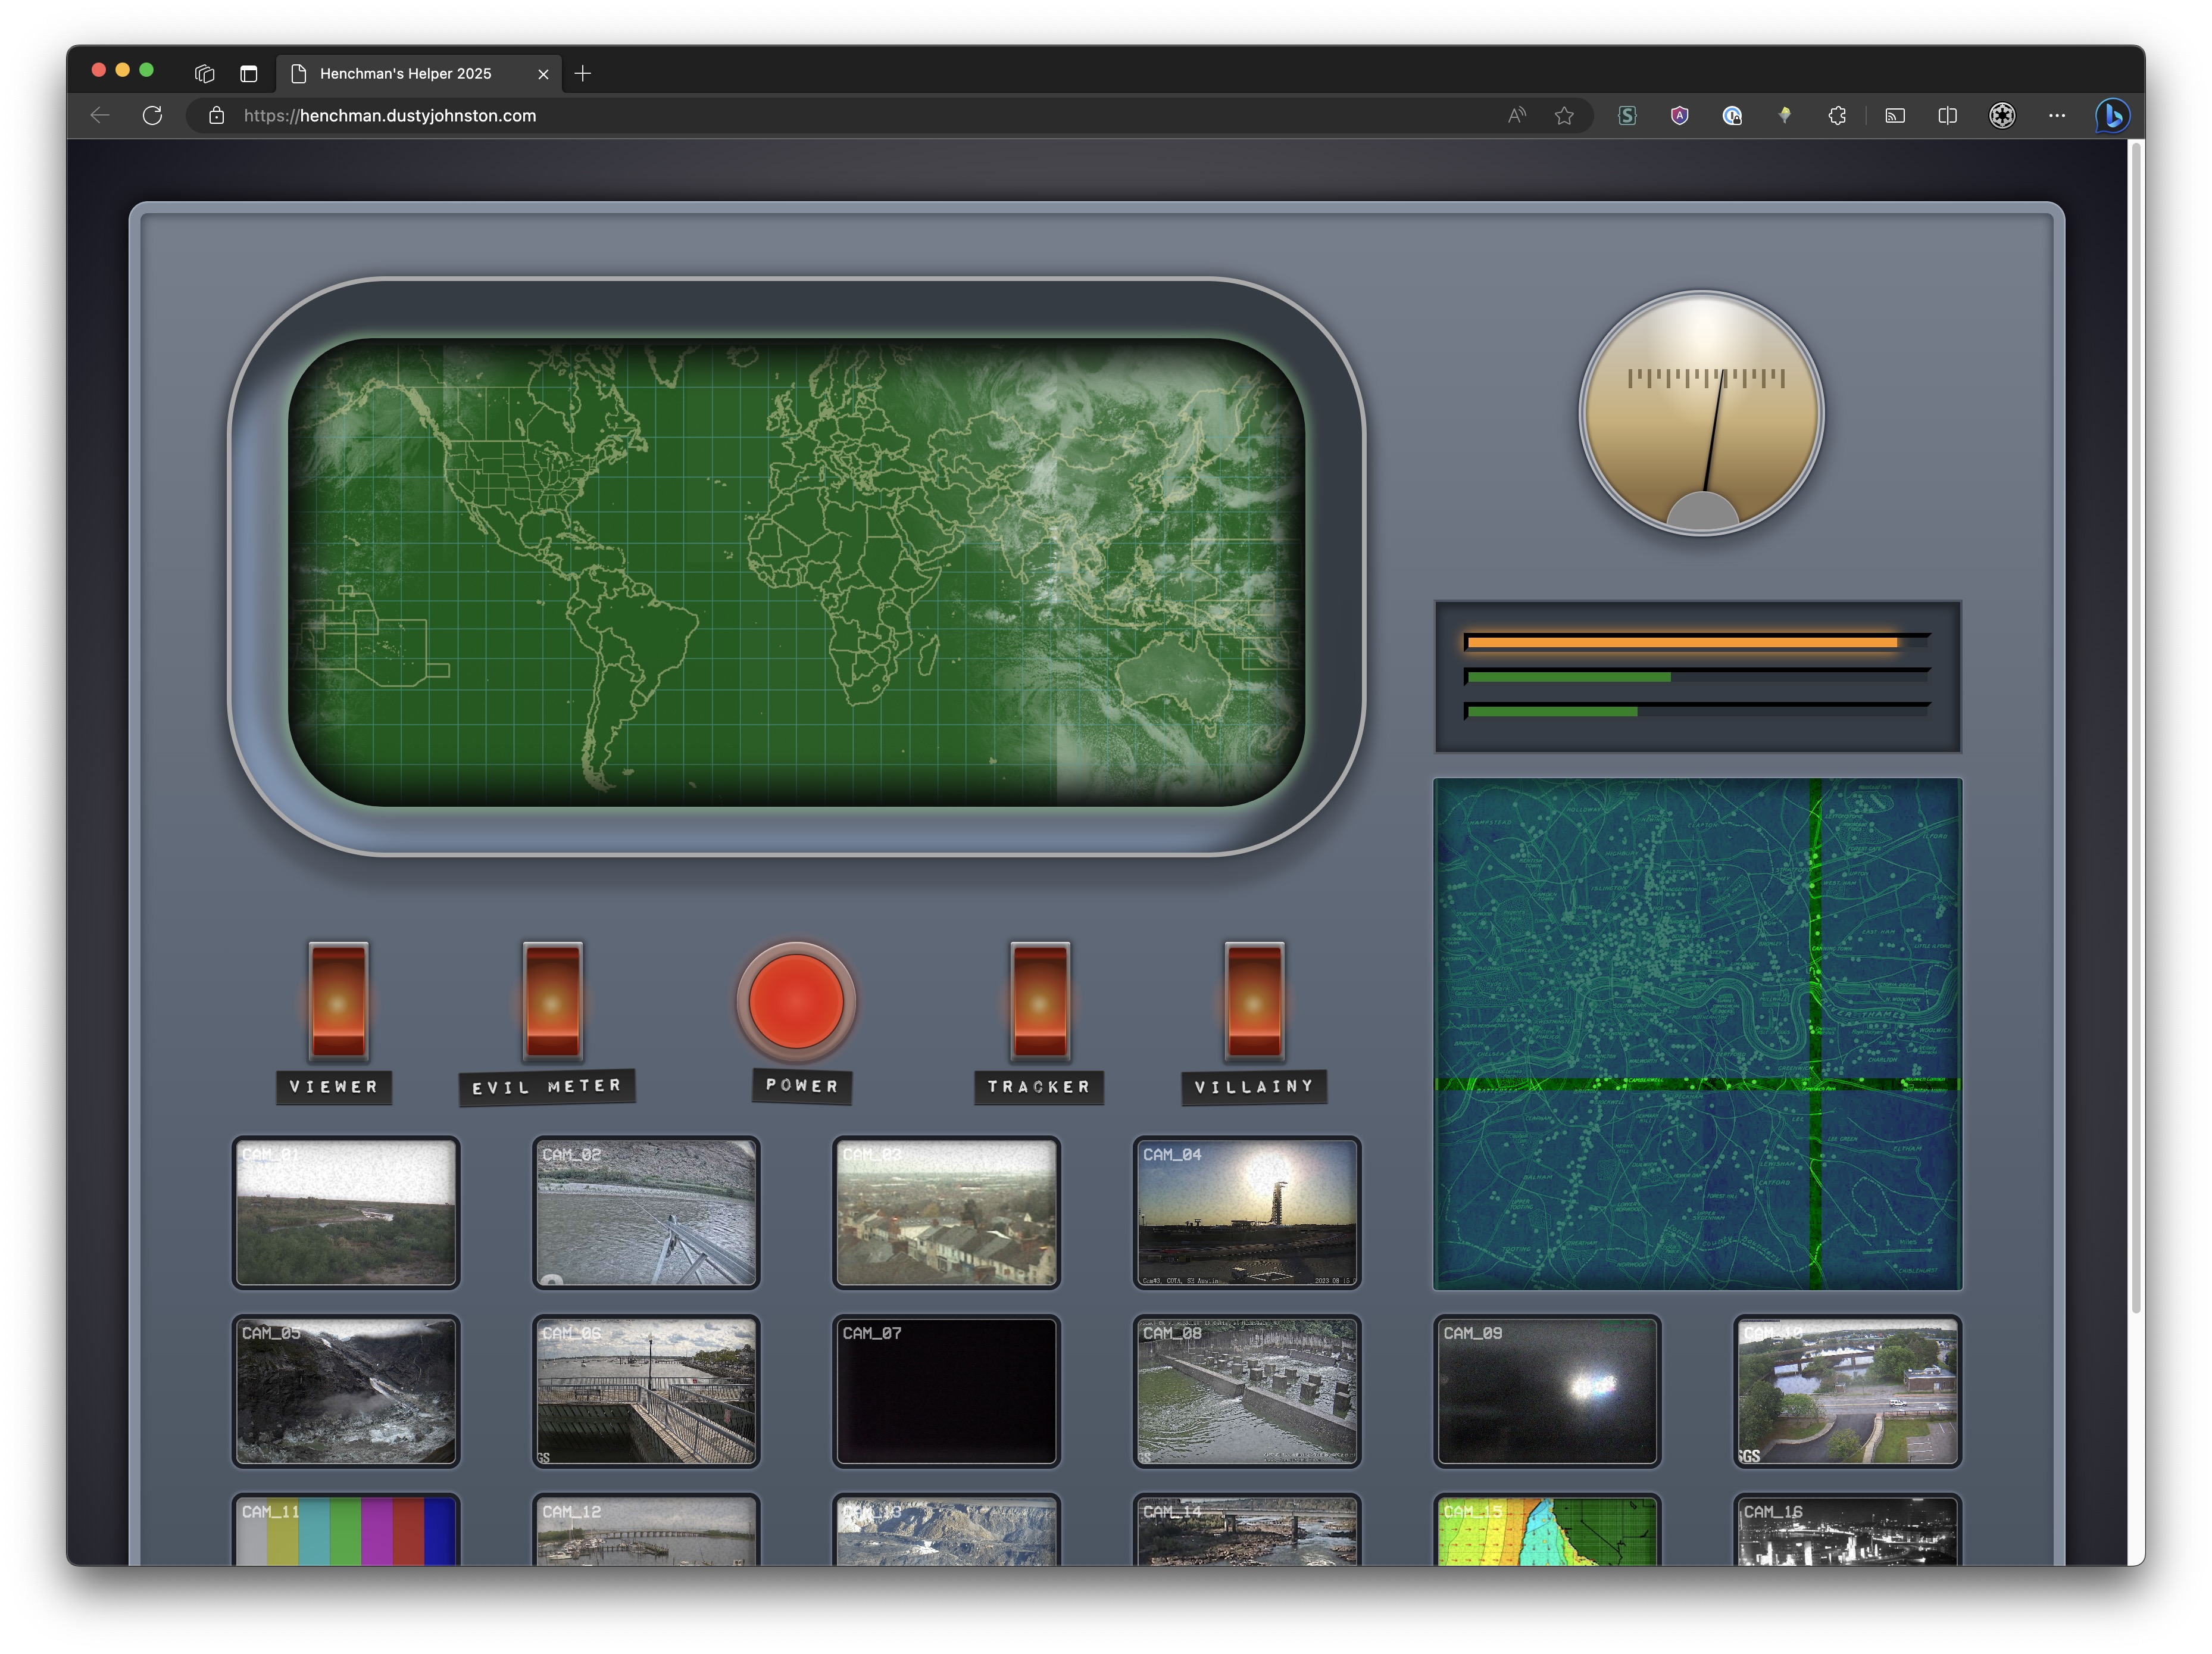This screenshot has height=1654, width=2212.
Task: Add page to favorites with star icon
Action: point(1565,116)
